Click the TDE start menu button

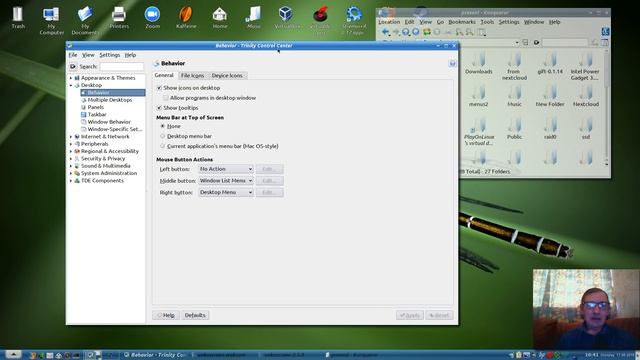13,354
